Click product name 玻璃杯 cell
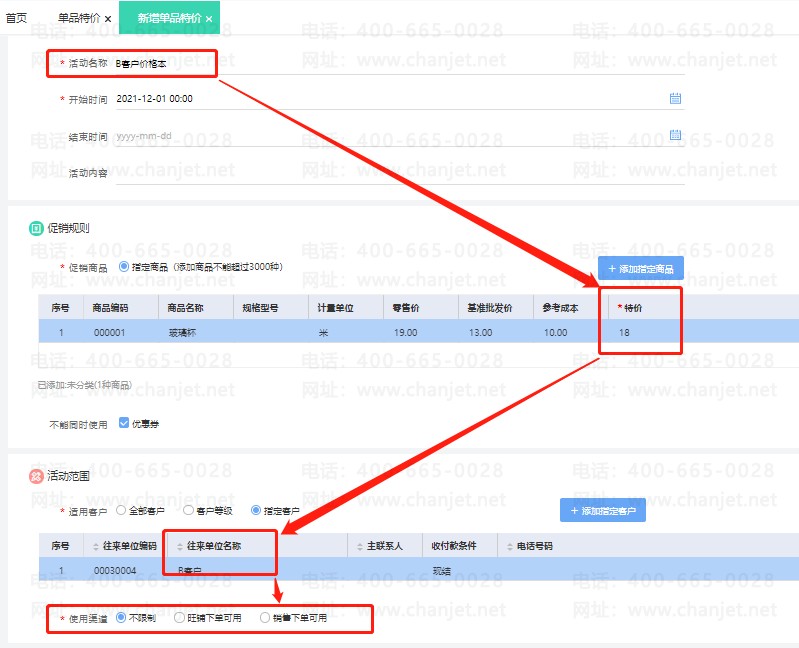 pyautogui.click(x=182, y=333)
